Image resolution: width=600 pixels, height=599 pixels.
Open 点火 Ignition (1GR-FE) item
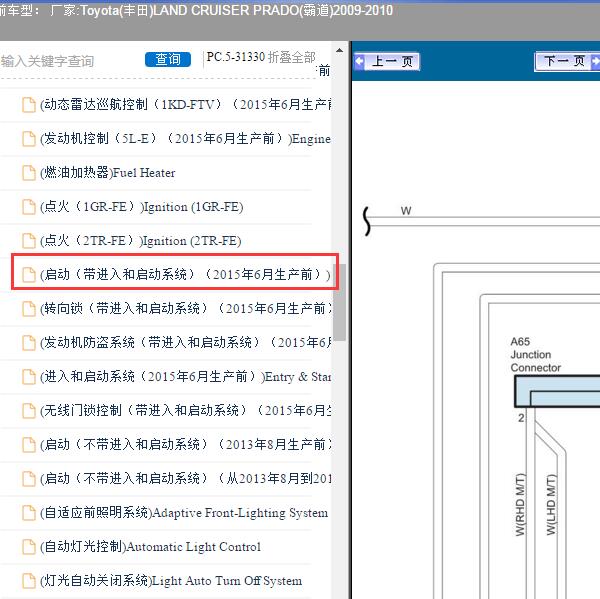(x=142, y=207)
